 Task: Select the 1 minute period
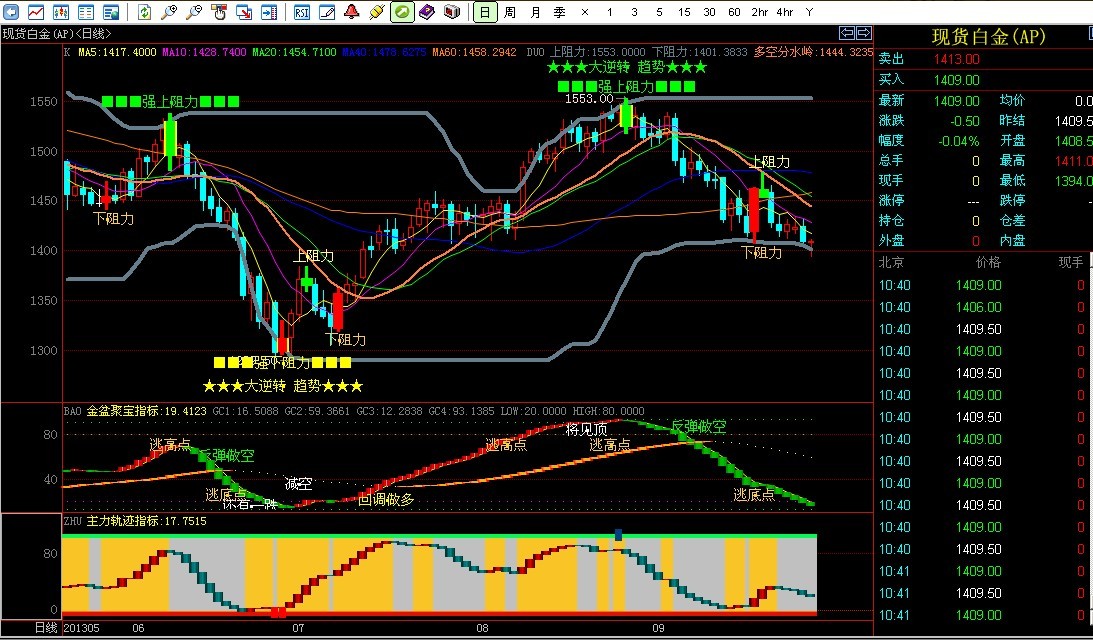pyautogui.click(x=610, y=12)
